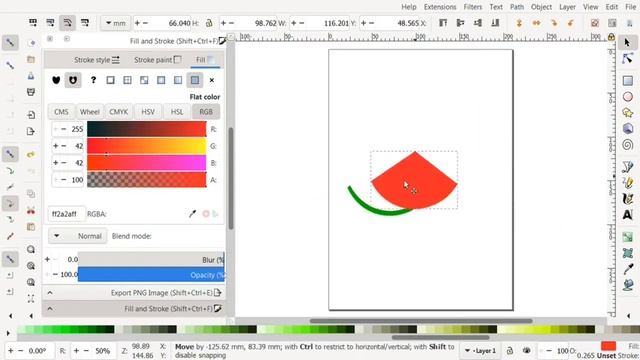Pick color with RGBA eyedropper icon
The width and height of the screenshot is (640, 360).
(192, 213)
